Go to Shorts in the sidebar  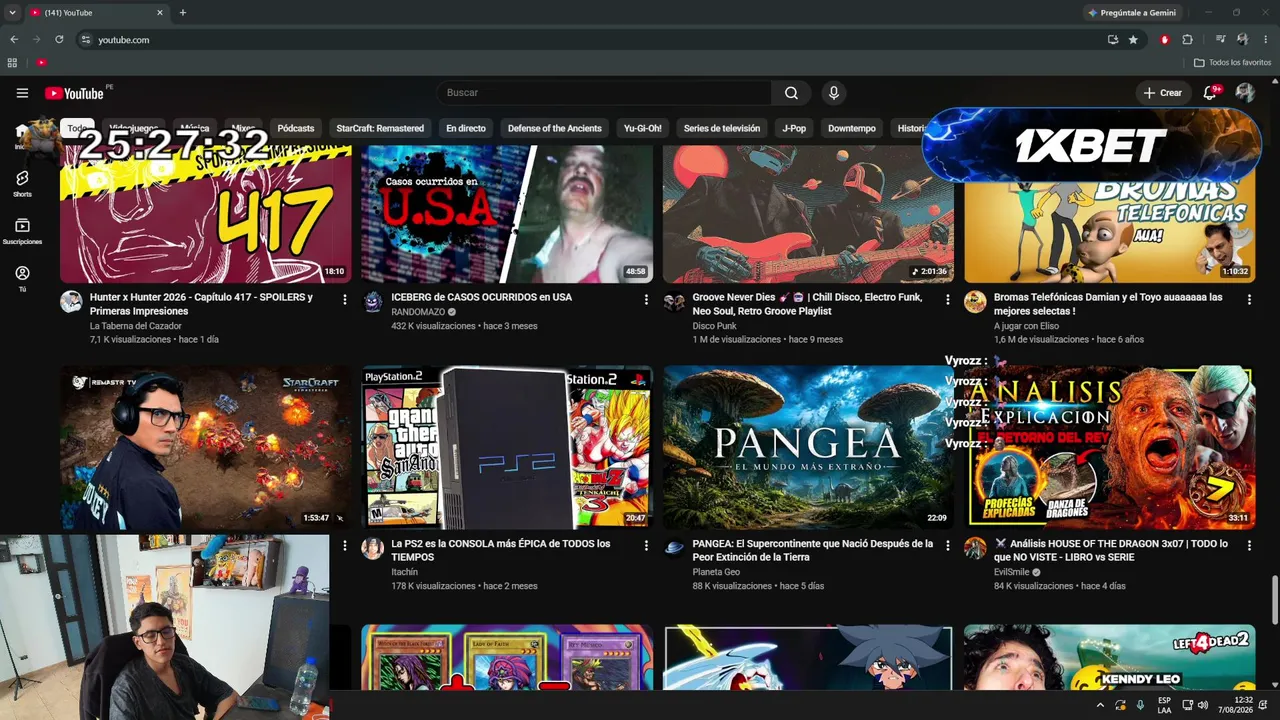click(x=22, y=183)
